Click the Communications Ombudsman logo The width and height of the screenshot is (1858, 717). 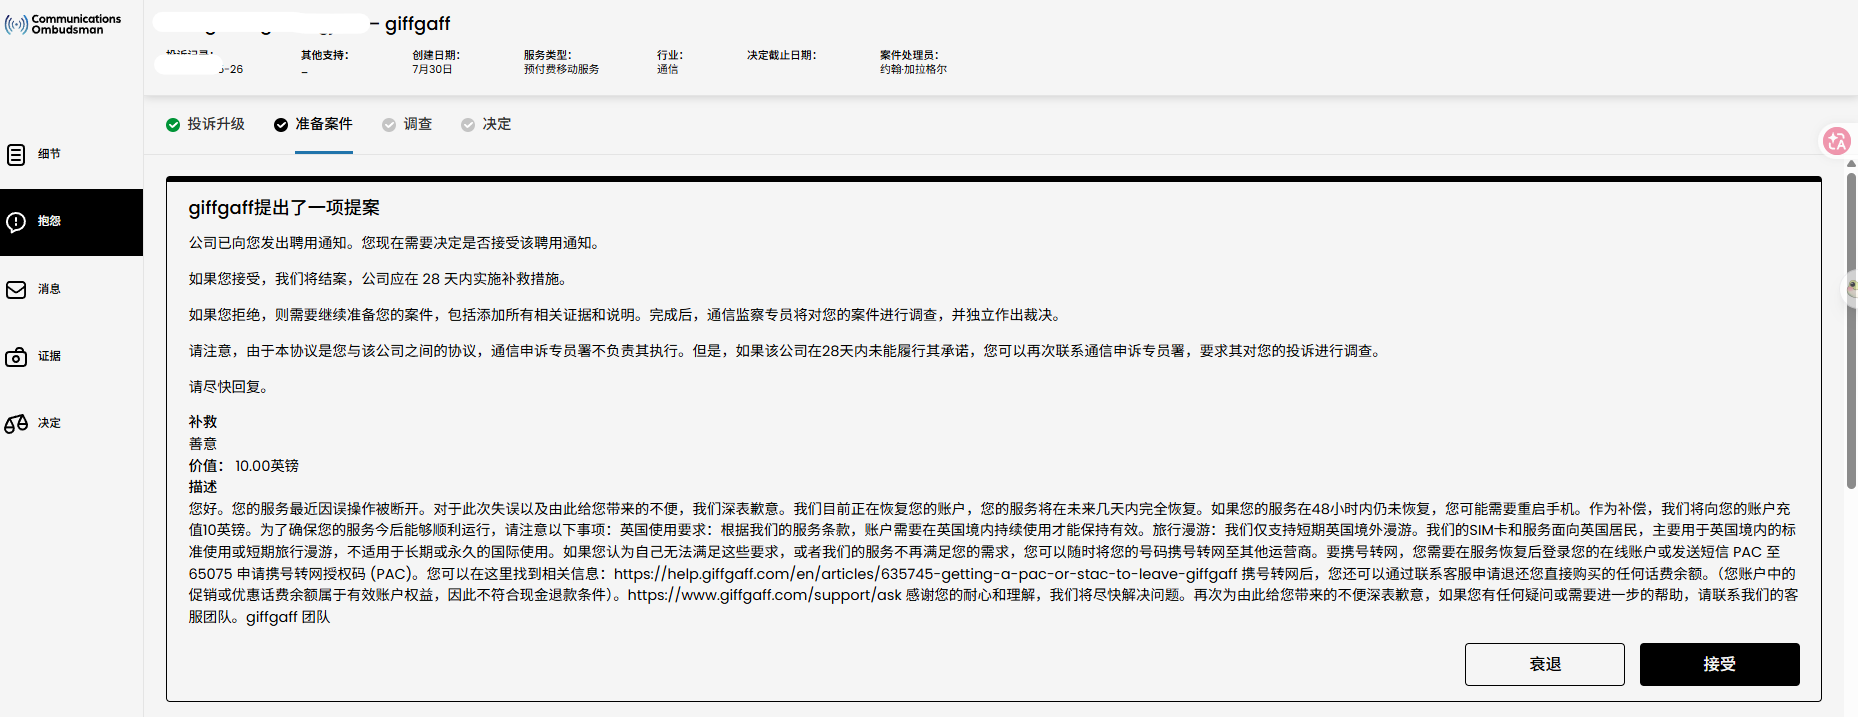[x=63, y=24]
